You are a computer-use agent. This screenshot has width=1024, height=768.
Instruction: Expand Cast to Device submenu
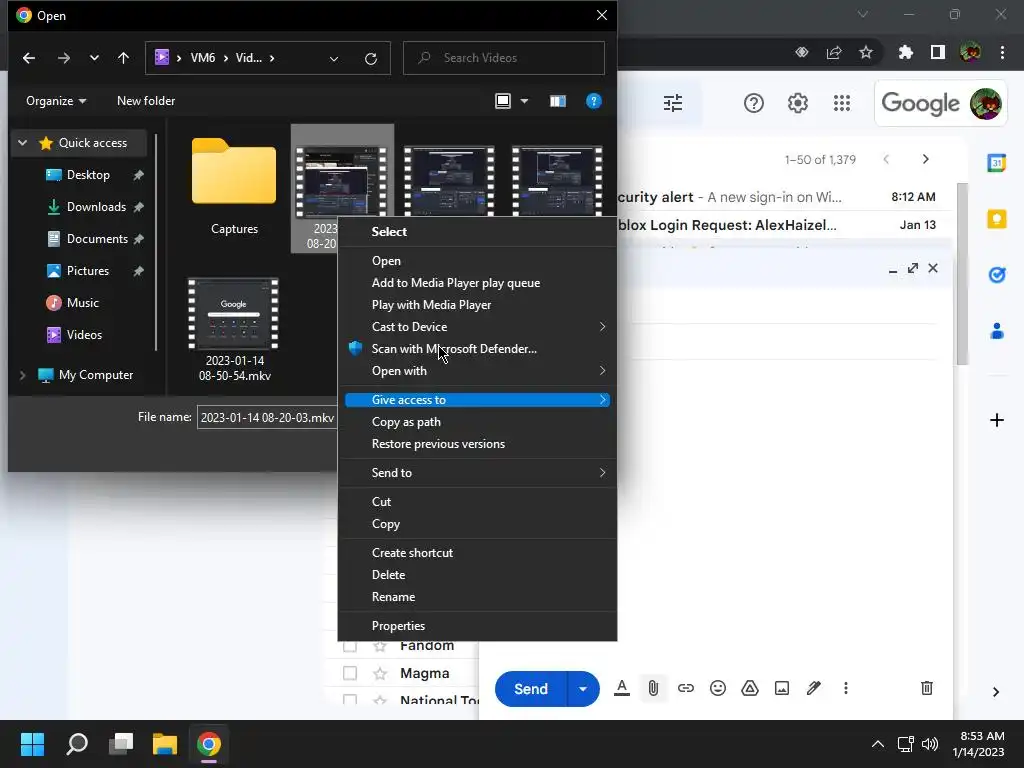pos(477,327)
